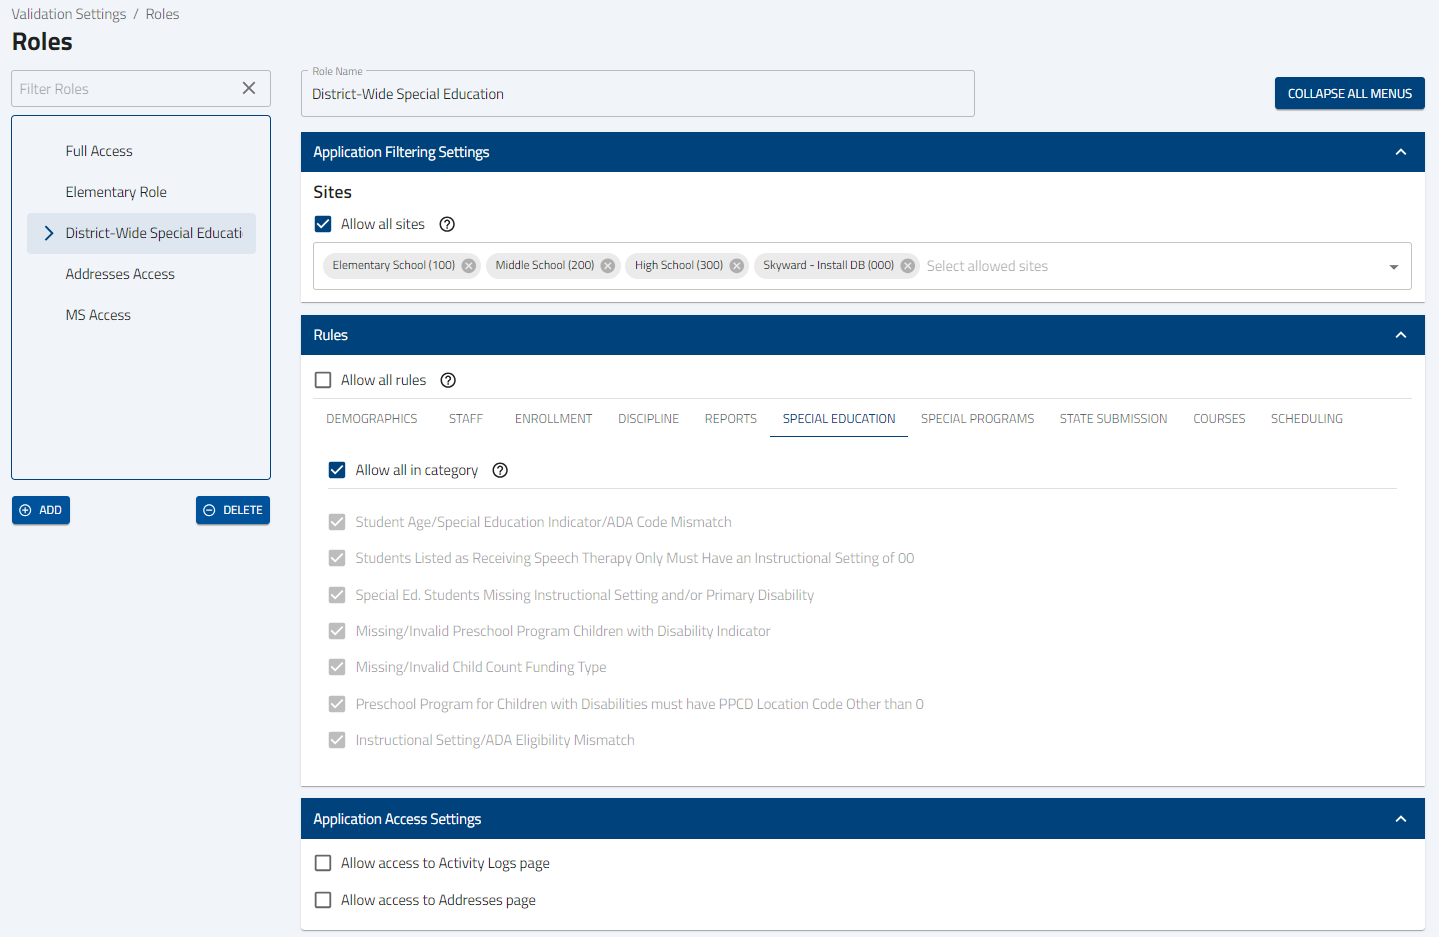Click chevron beside District-Wide Special Education role

click(48, 233)
